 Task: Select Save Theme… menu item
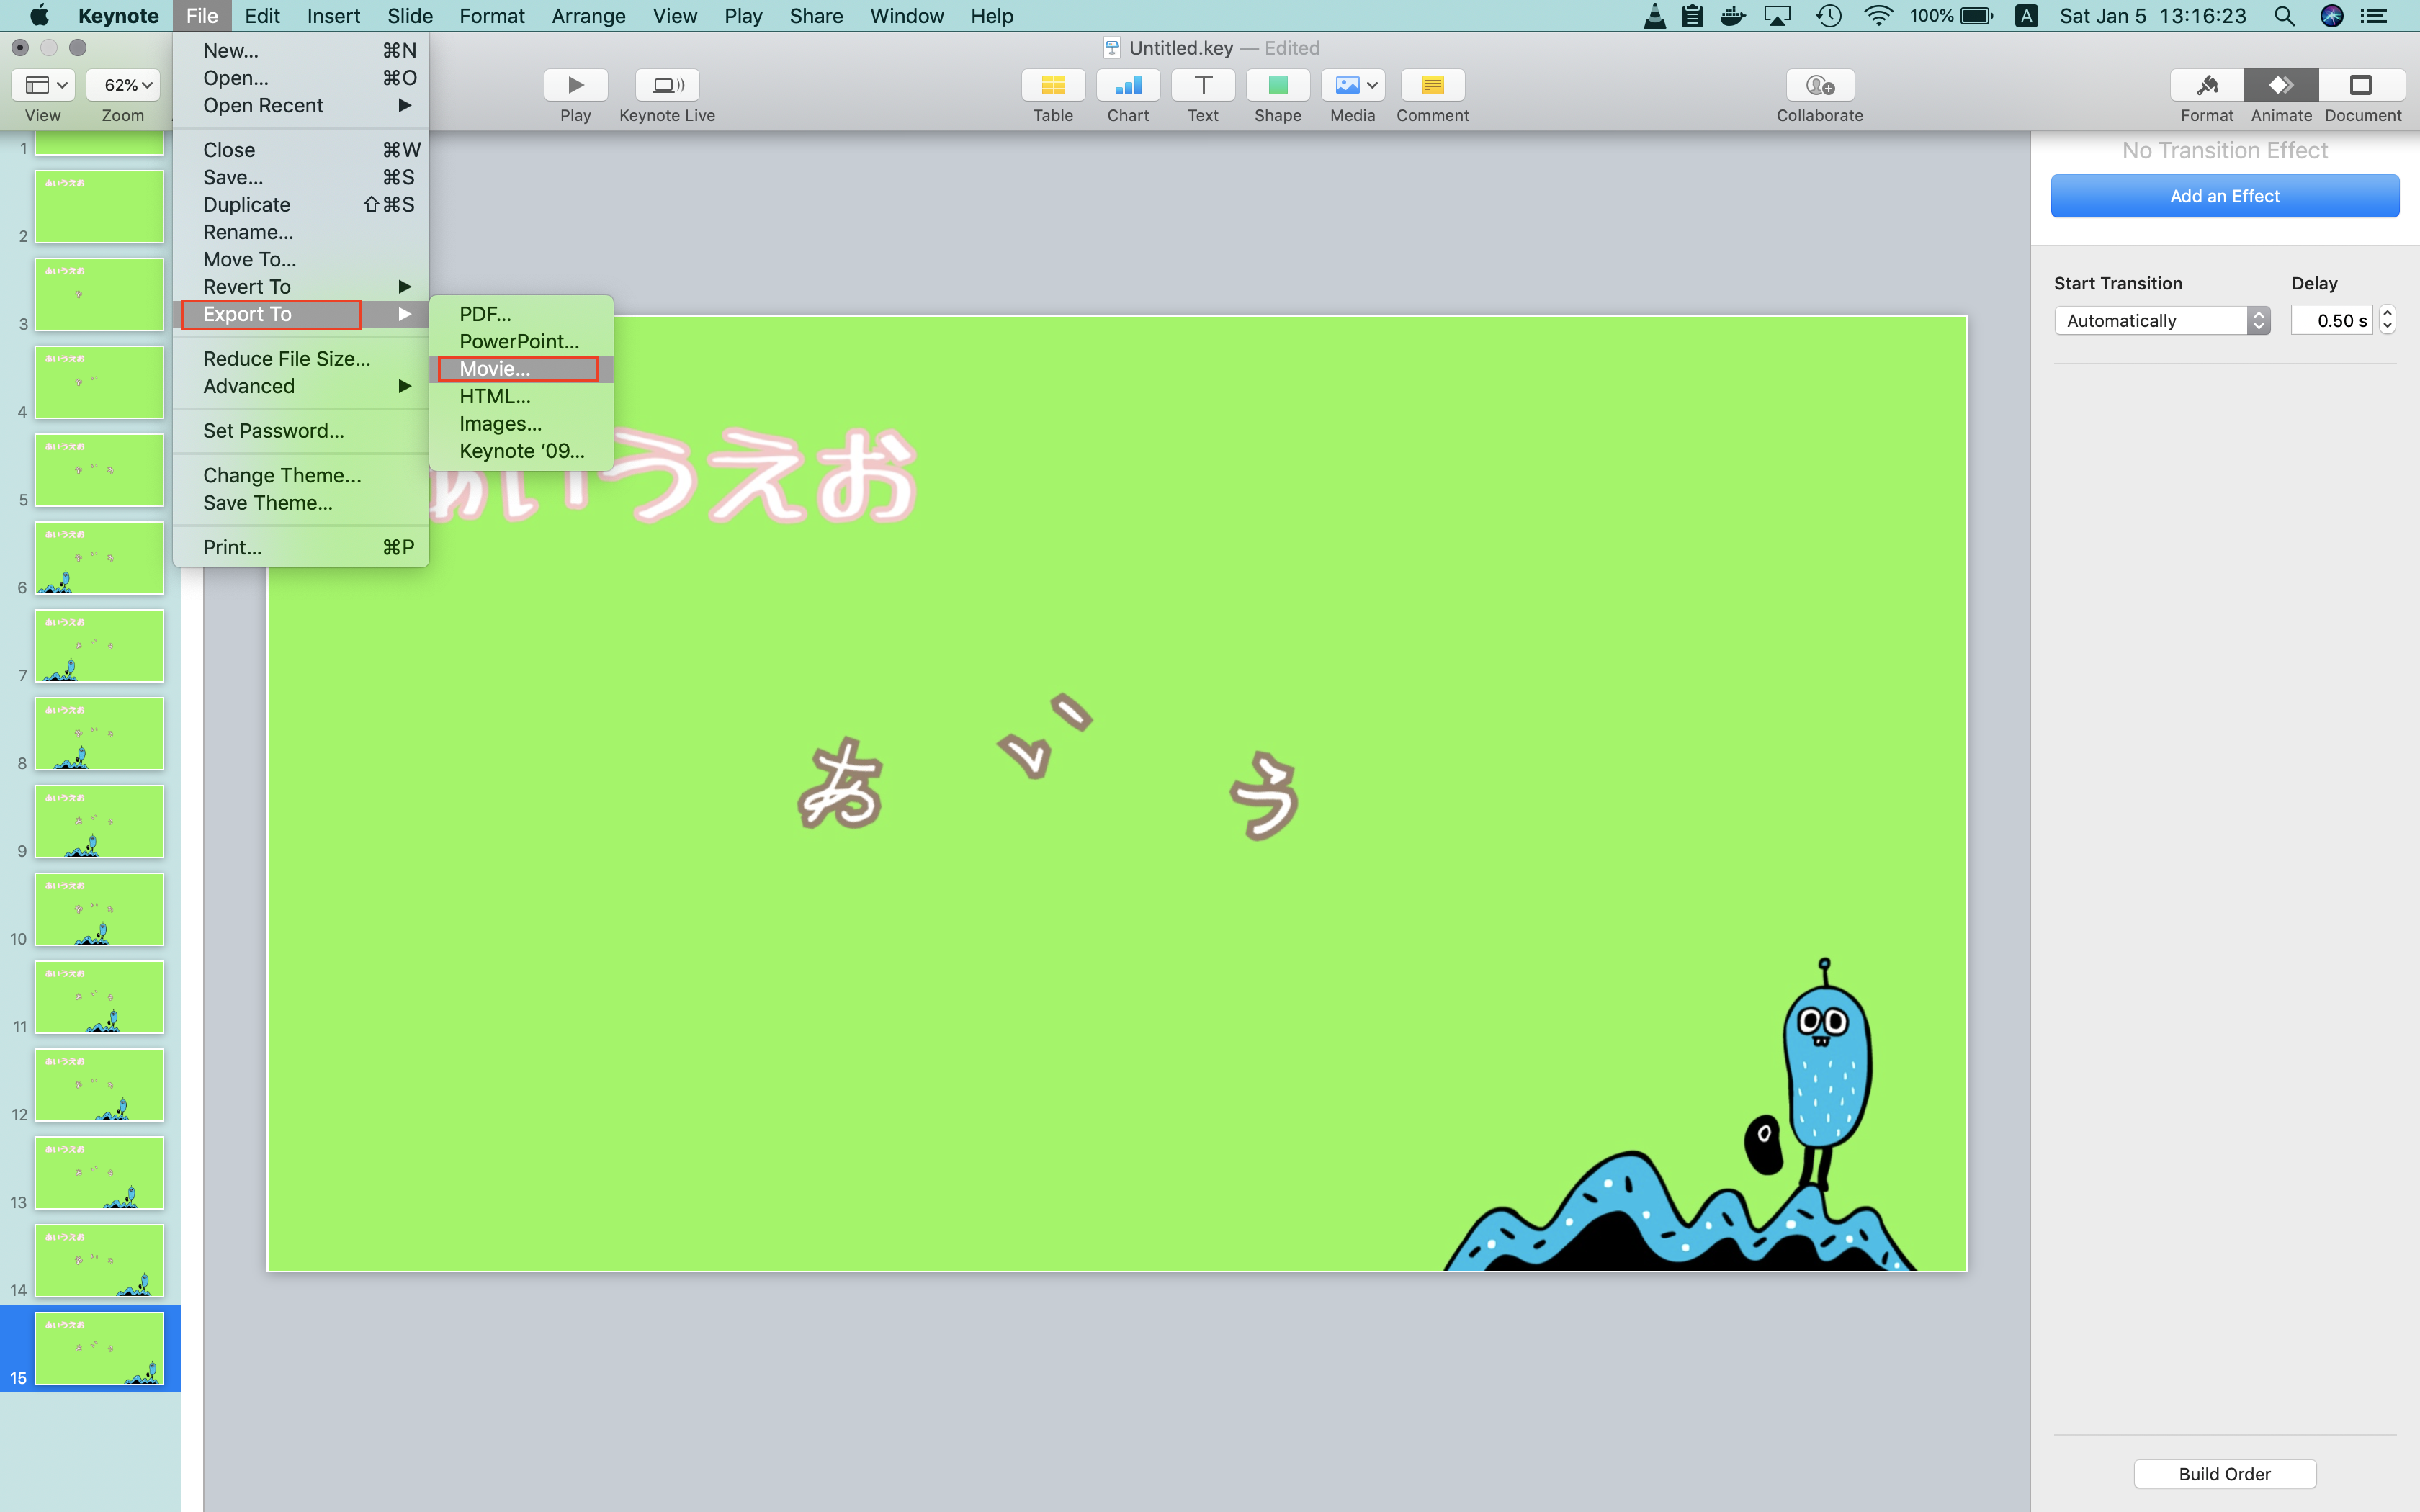pyautogui.click(x=301, y=503)
